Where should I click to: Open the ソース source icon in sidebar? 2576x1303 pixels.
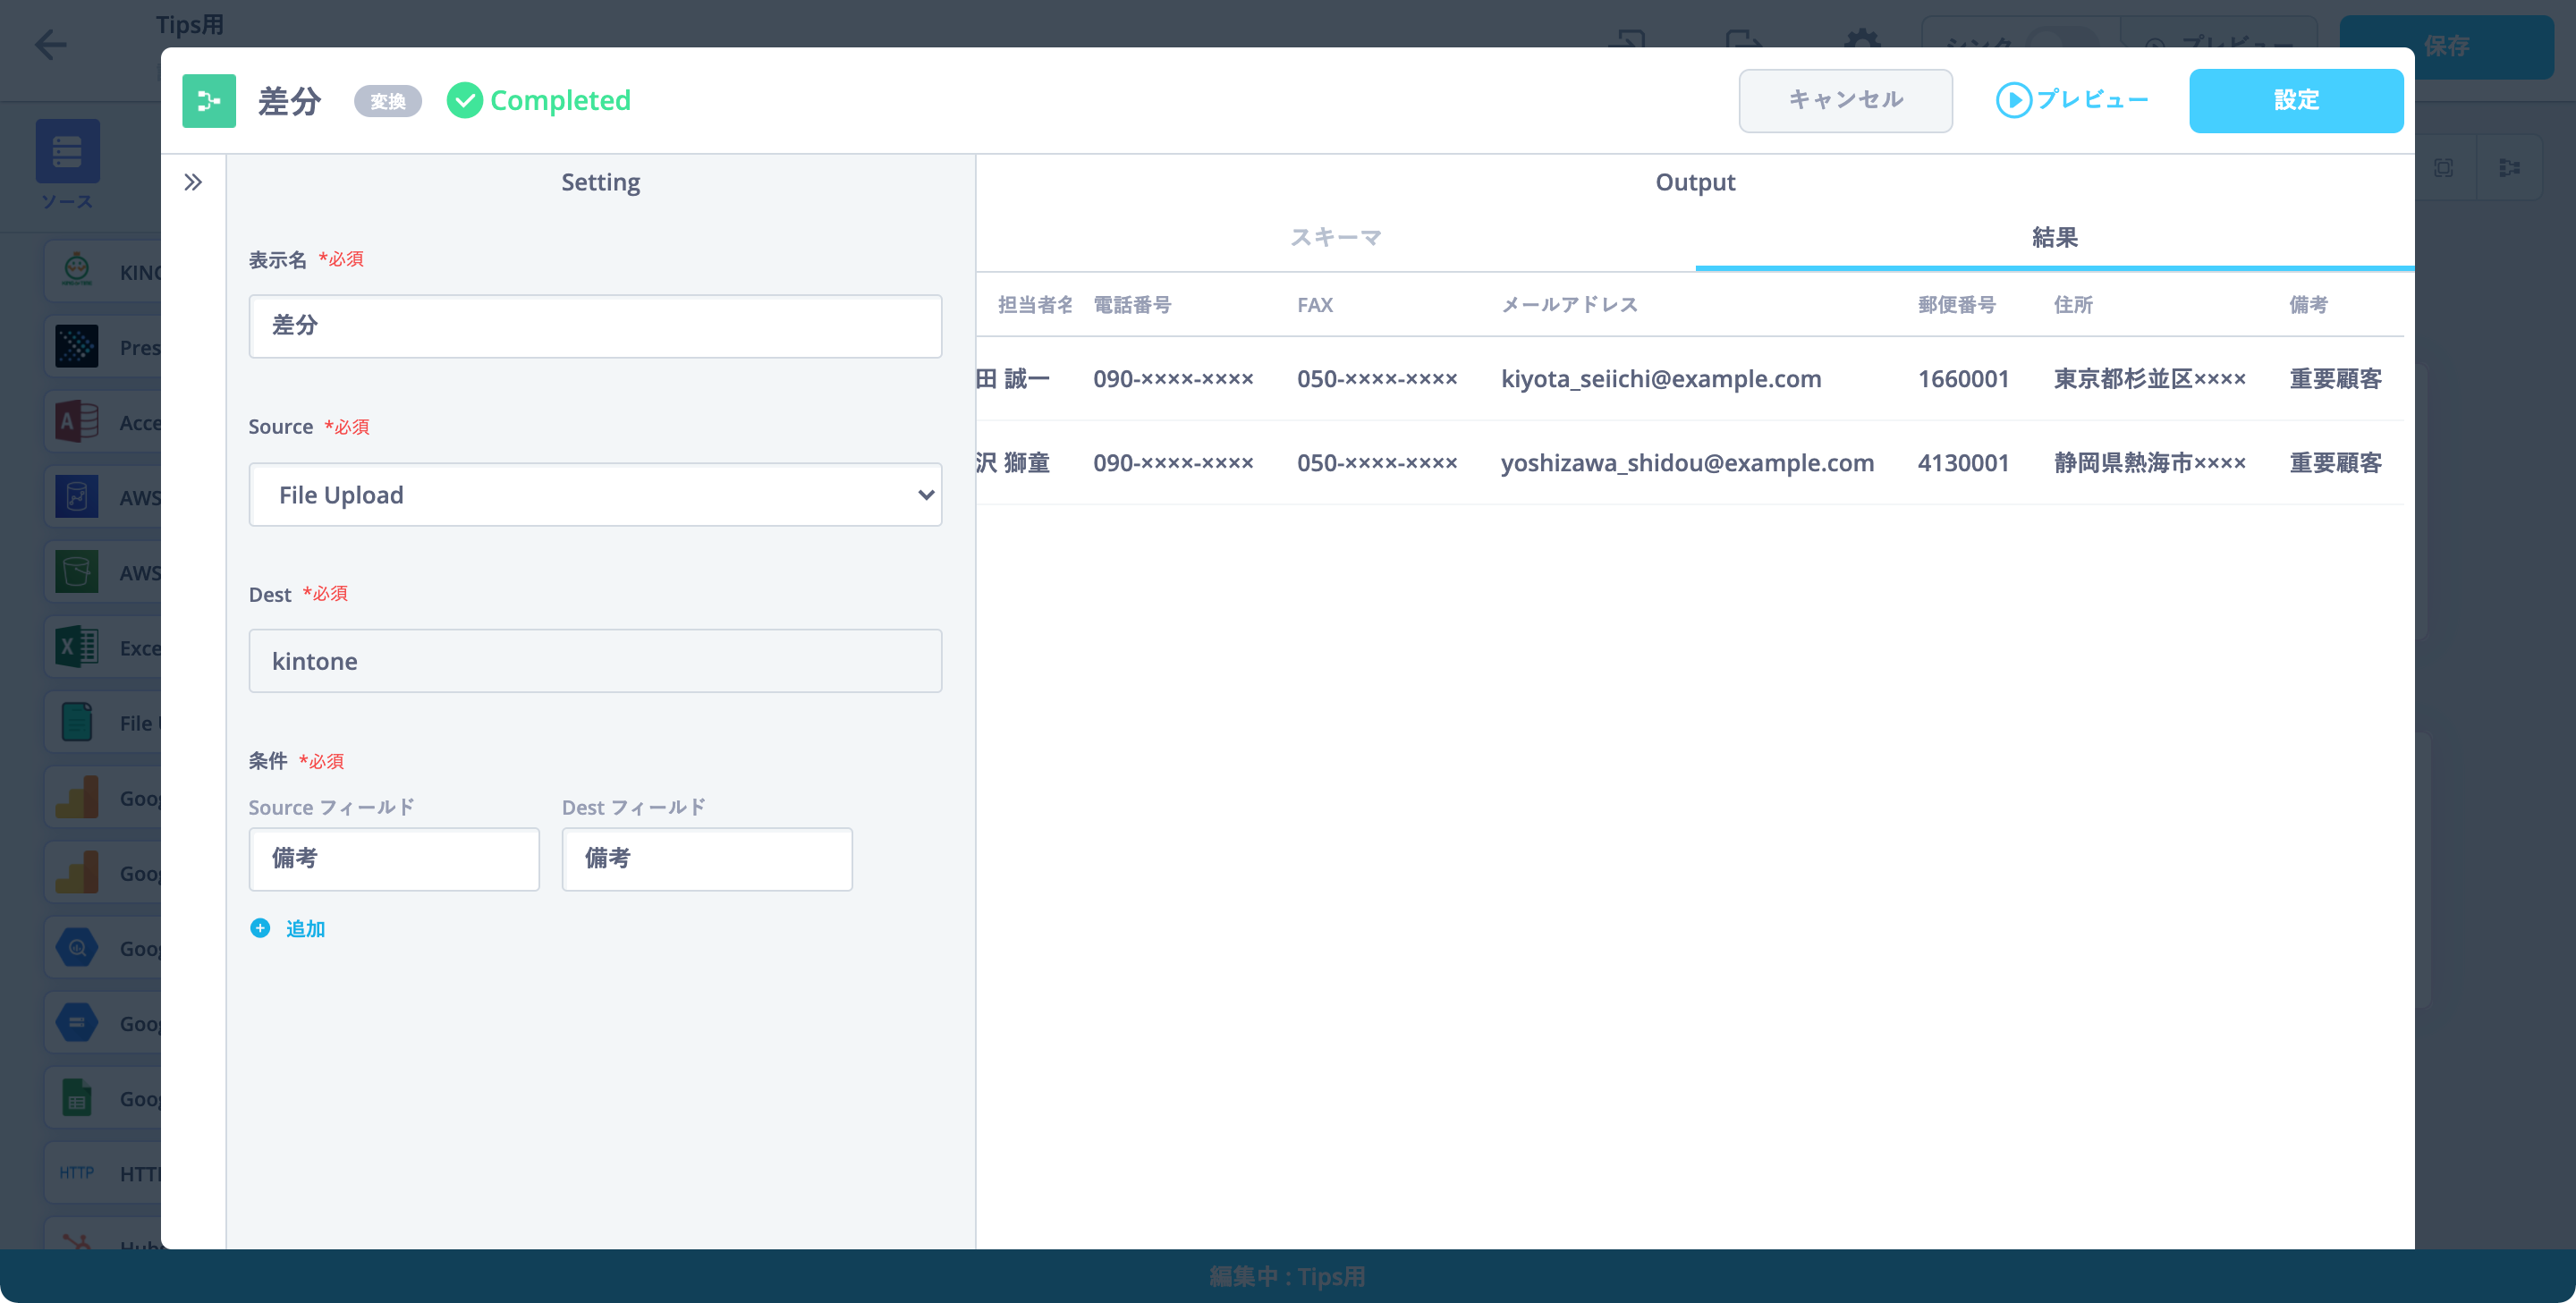pos(67,151)
